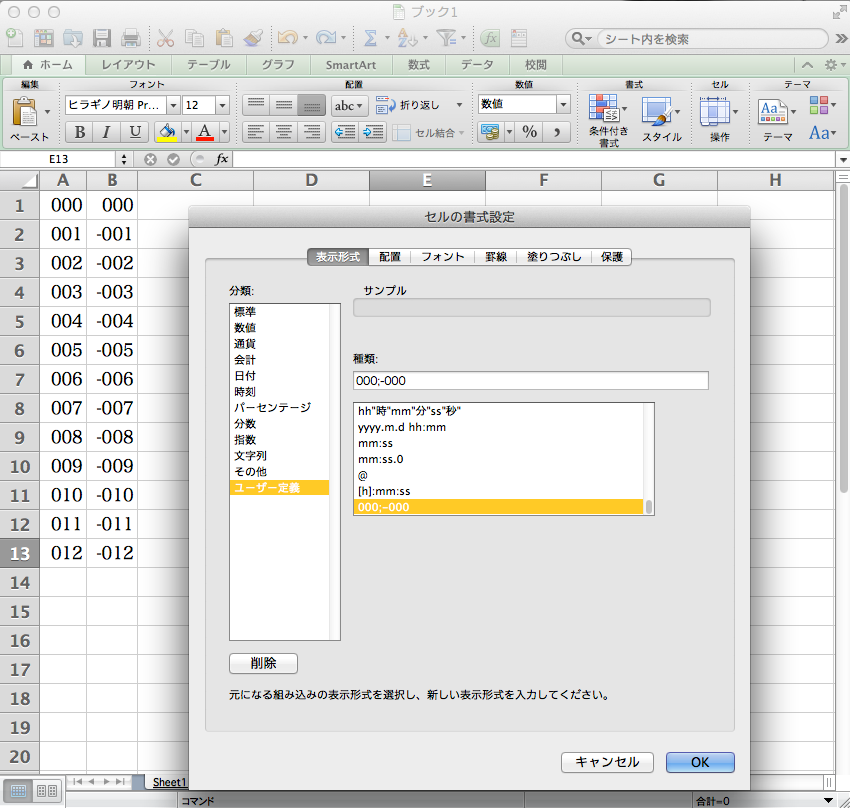
Task: Click the percent style button
Action: (529, 132)
